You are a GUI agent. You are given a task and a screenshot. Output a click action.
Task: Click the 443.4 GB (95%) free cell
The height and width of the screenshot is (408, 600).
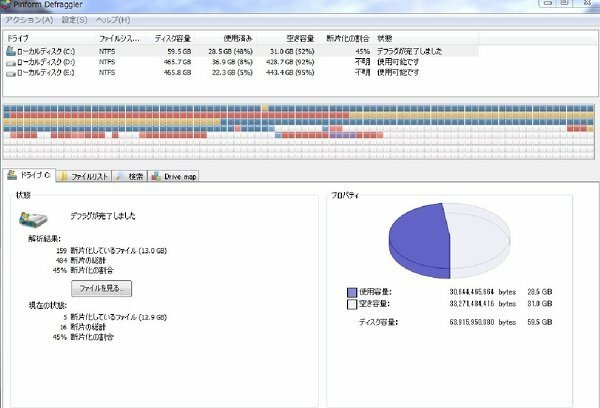290,72
